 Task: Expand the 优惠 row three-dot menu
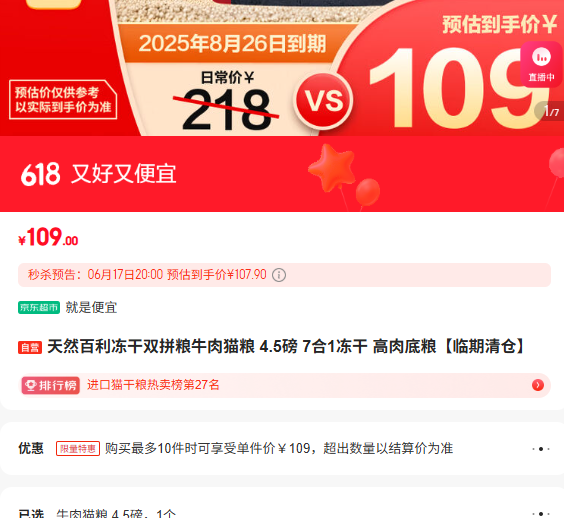(541, 449)
